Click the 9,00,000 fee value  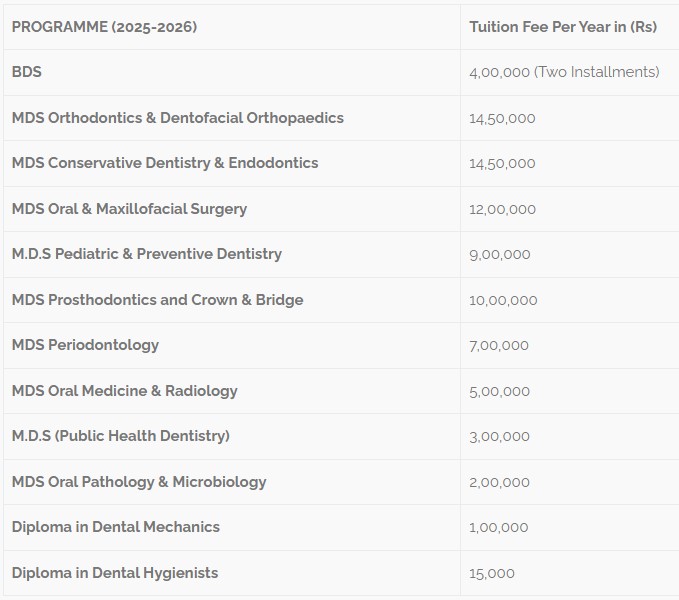tap(500, 255)
